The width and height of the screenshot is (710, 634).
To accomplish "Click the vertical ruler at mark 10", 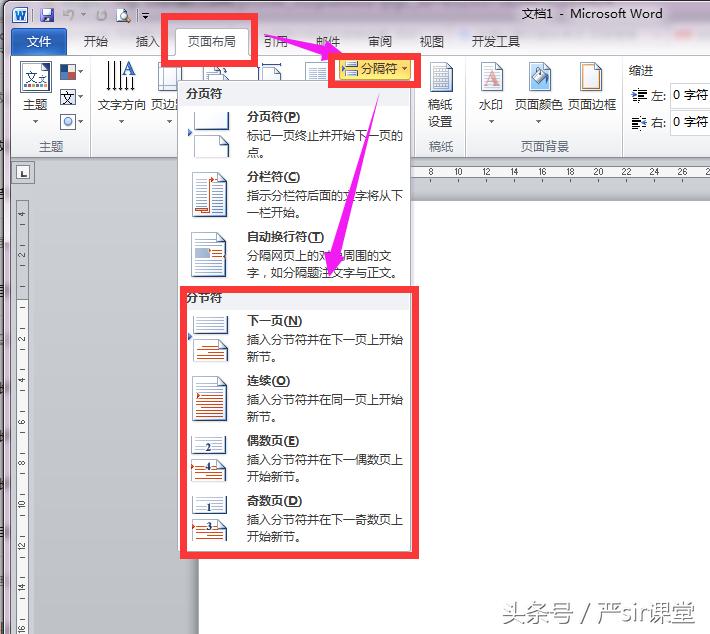I will click(22, 504).
